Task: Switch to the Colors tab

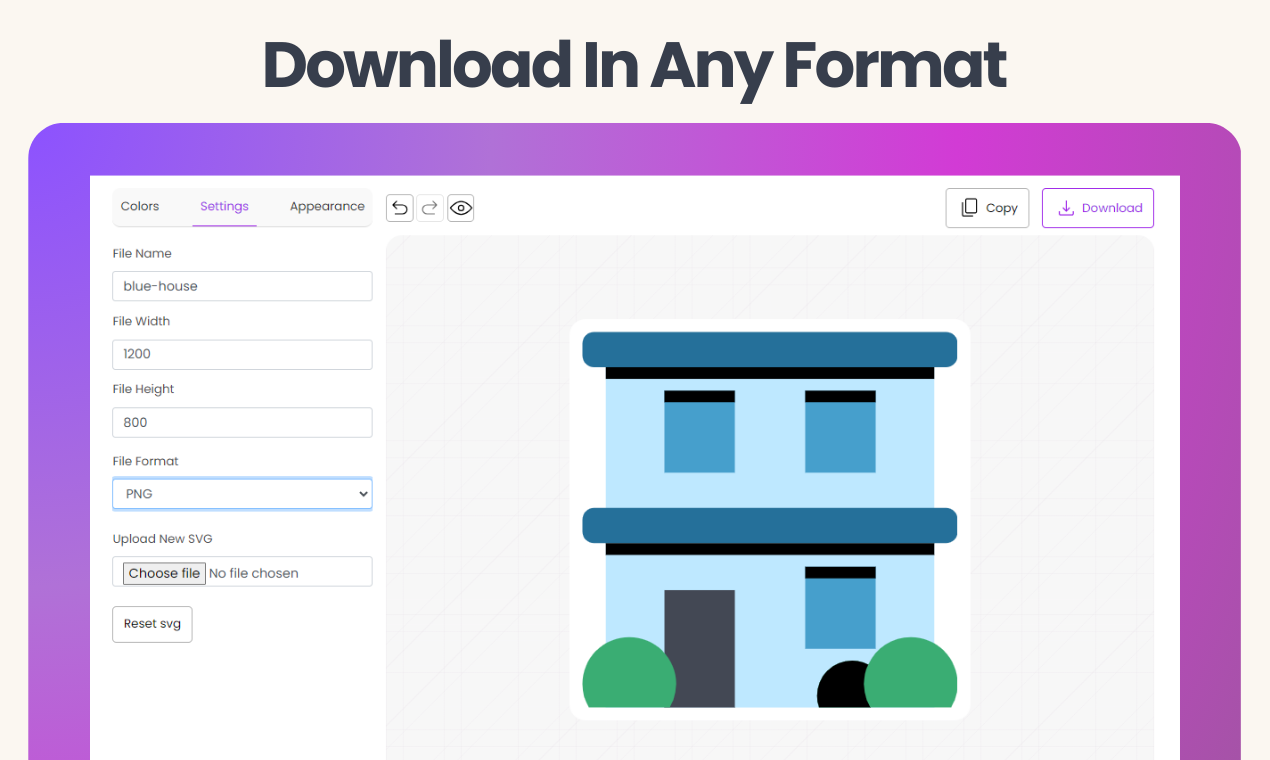Action: [140, 206]
